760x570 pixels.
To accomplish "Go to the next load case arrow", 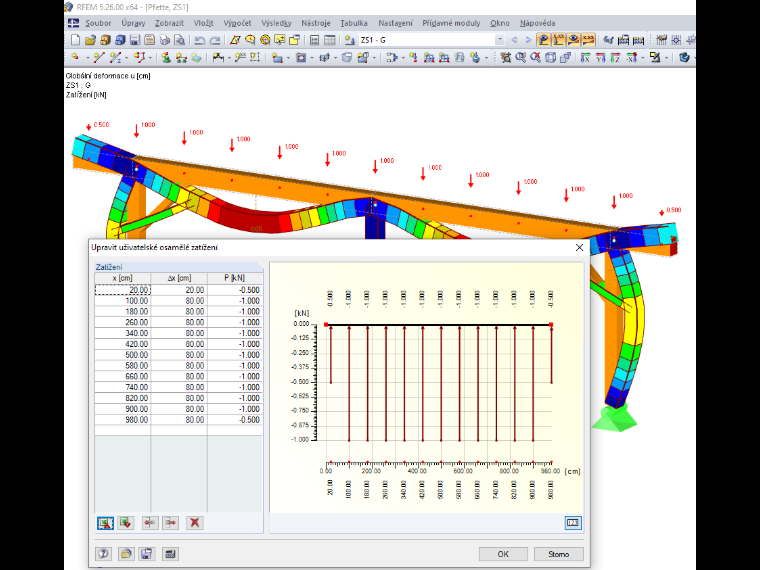I will (x=528, y=40).
